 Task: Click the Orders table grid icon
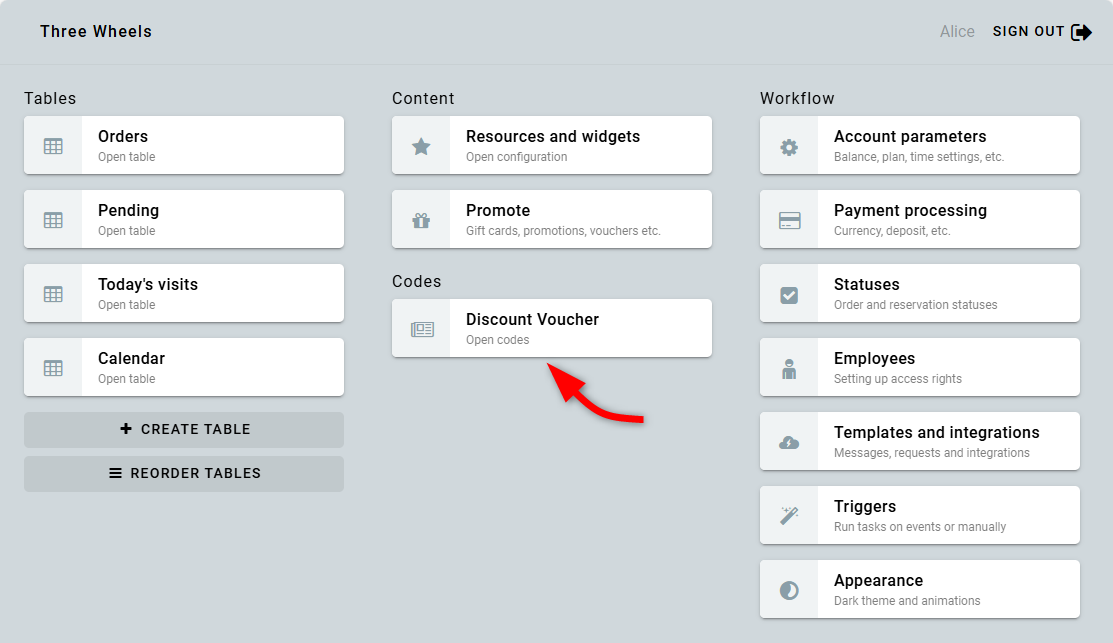coord(53,146)
